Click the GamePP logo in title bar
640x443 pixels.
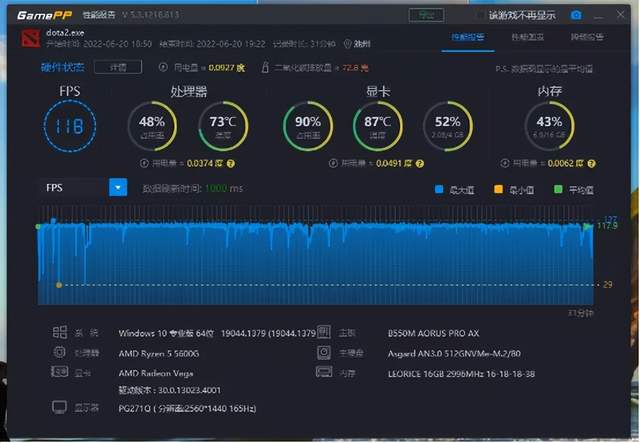click(44, 15)
